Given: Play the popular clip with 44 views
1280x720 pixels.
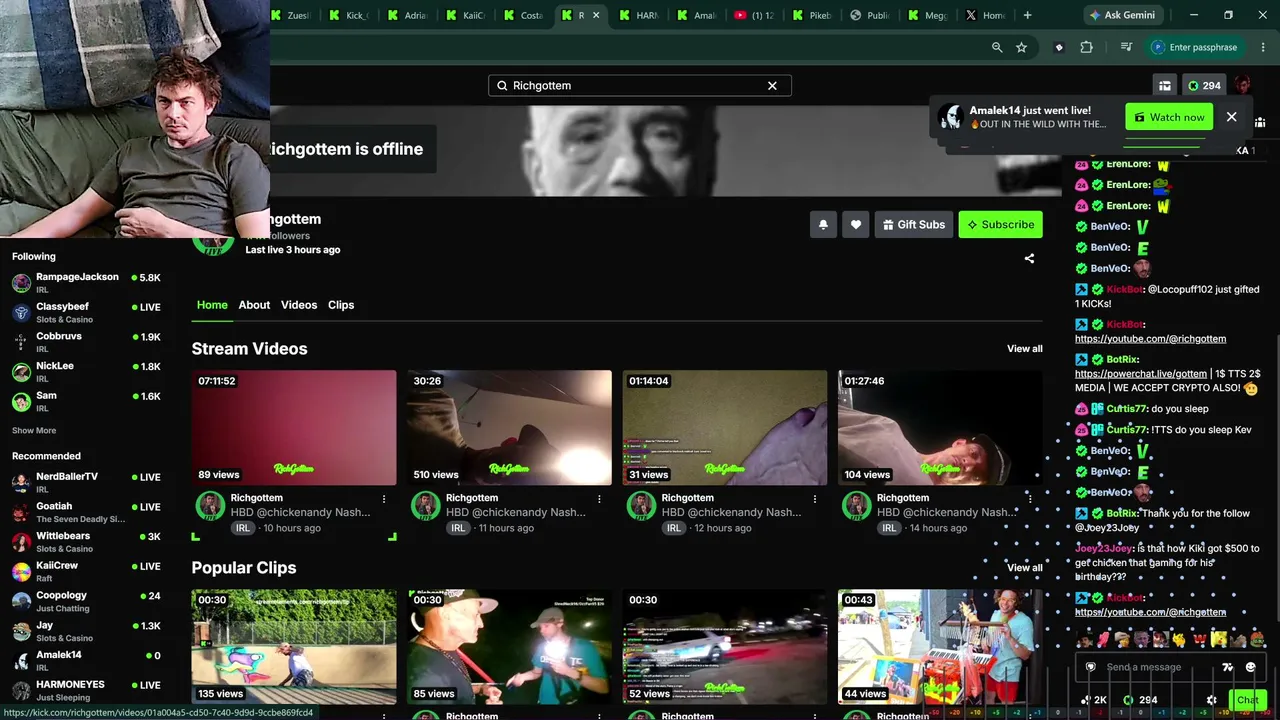Looking at the screenshot, I should pyautogui.click(x=940, y=647).
